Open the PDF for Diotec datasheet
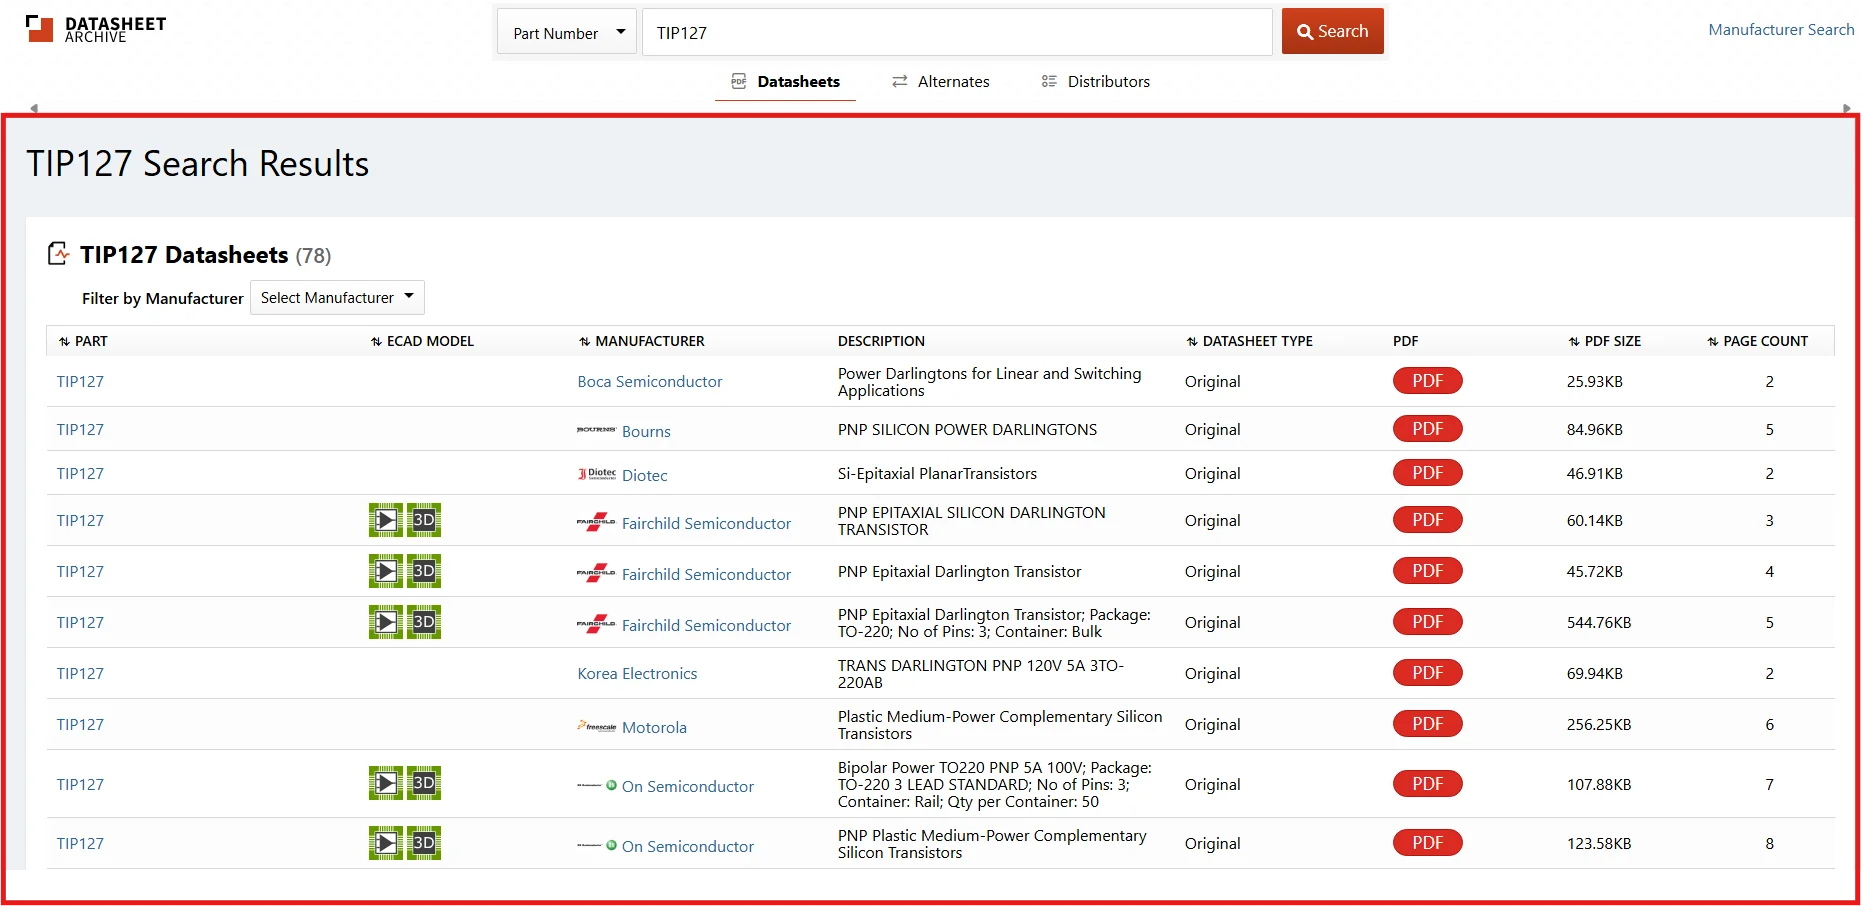The image size is (1861, 906). 1427,473
